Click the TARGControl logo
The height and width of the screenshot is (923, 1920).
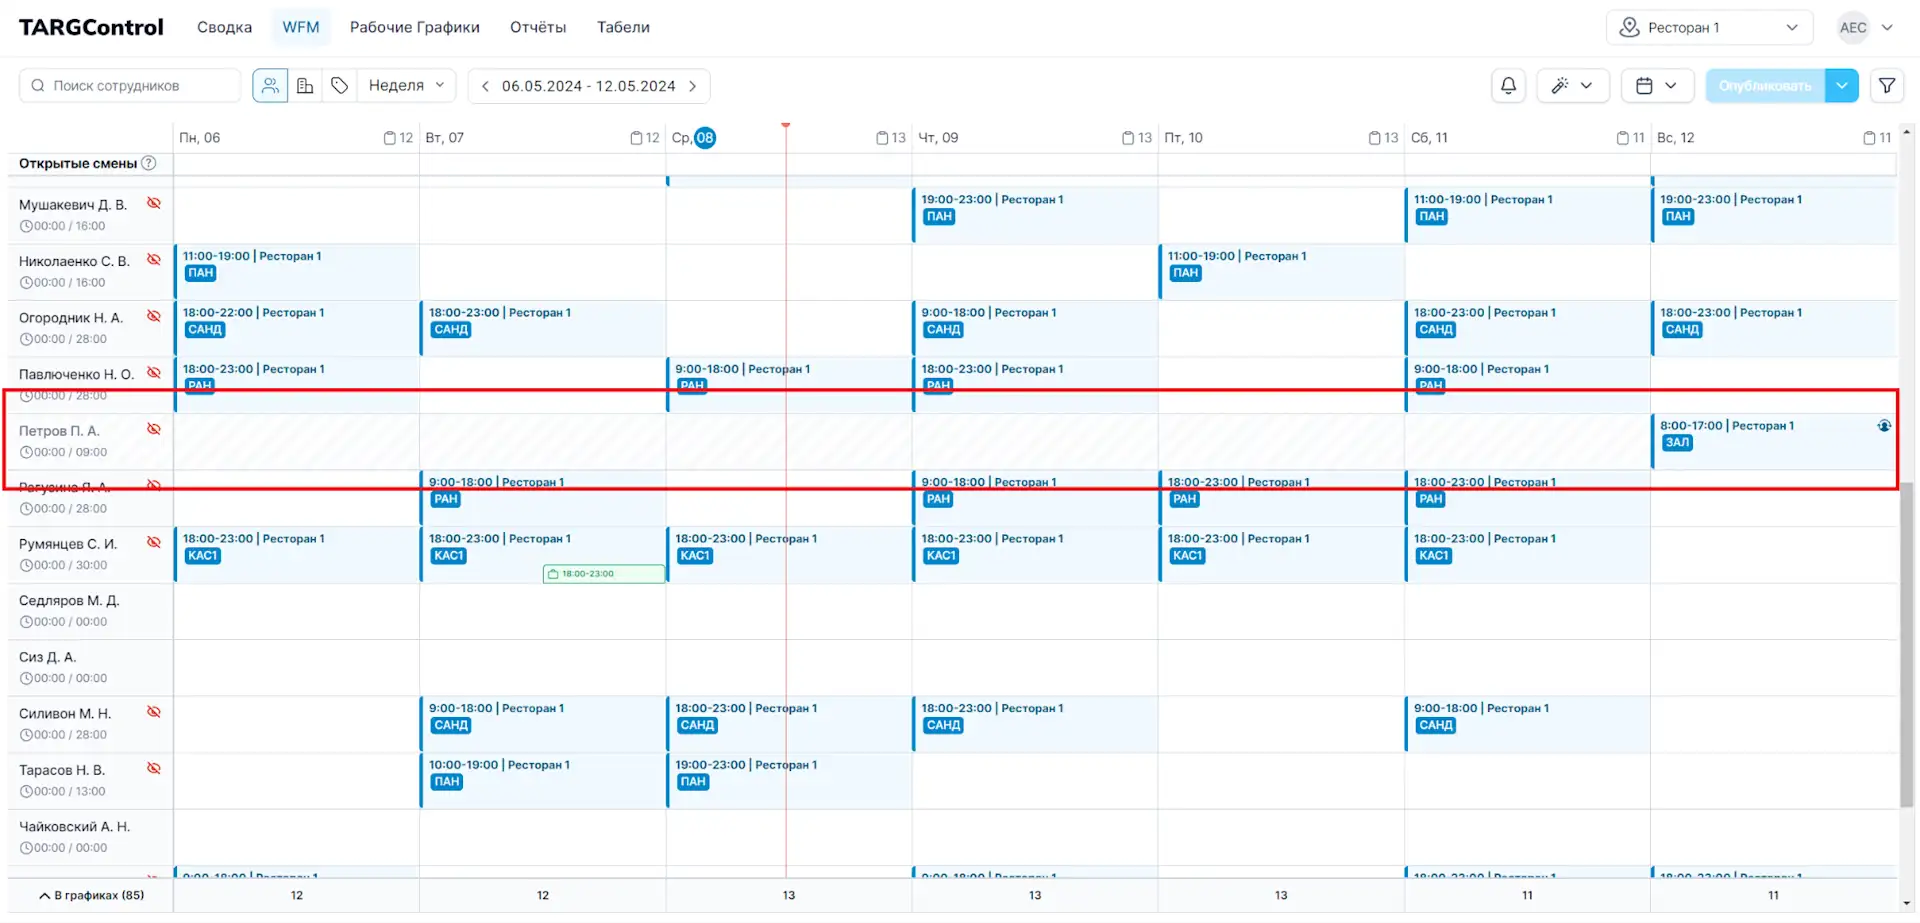91,28
